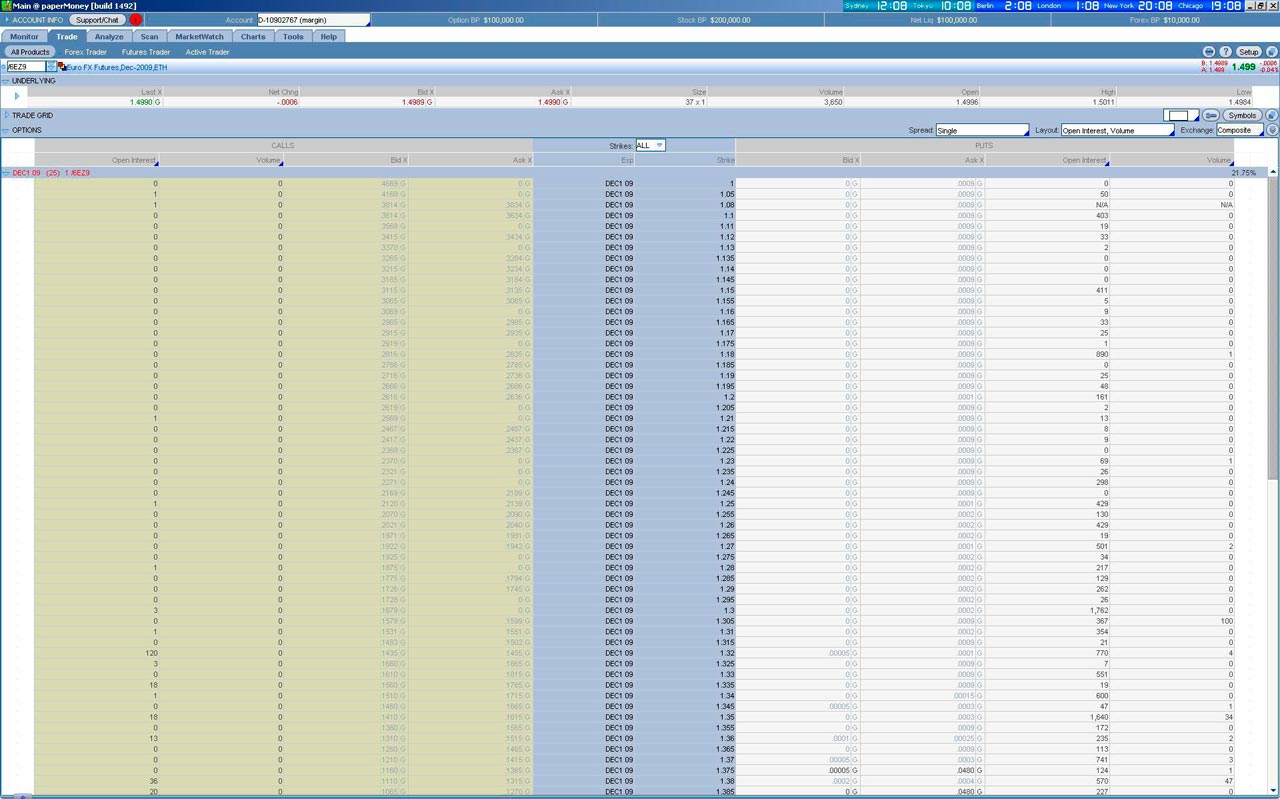Click the symbol lookup icon beside /6EZ9
Screen dimensions: 1280x799
[52, 67]
